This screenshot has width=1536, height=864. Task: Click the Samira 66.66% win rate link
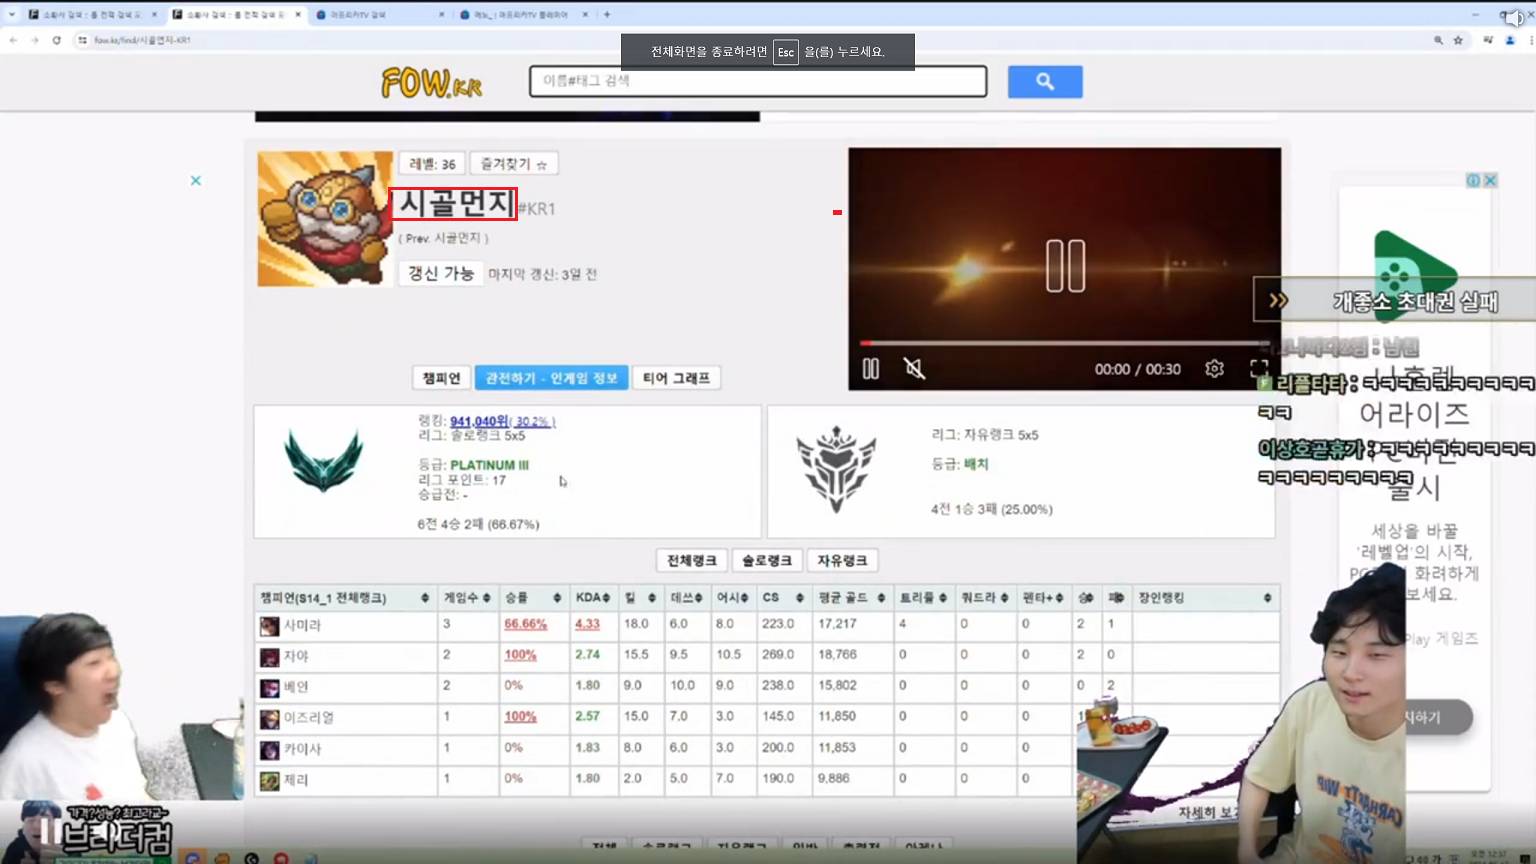[x=525, y=624]
